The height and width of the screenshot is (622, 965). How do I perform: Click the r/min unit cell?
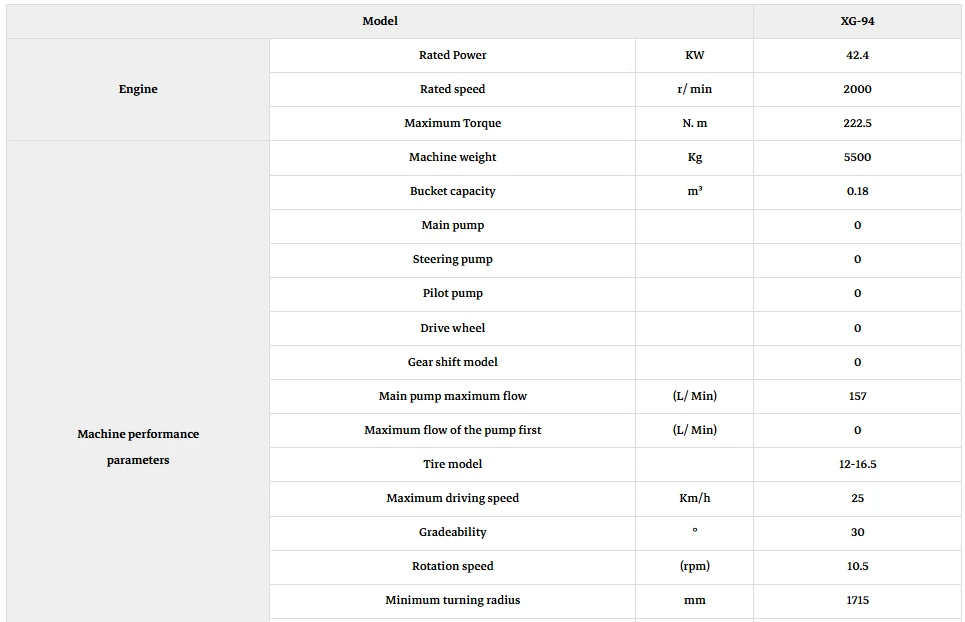click(x=694, y=89)
